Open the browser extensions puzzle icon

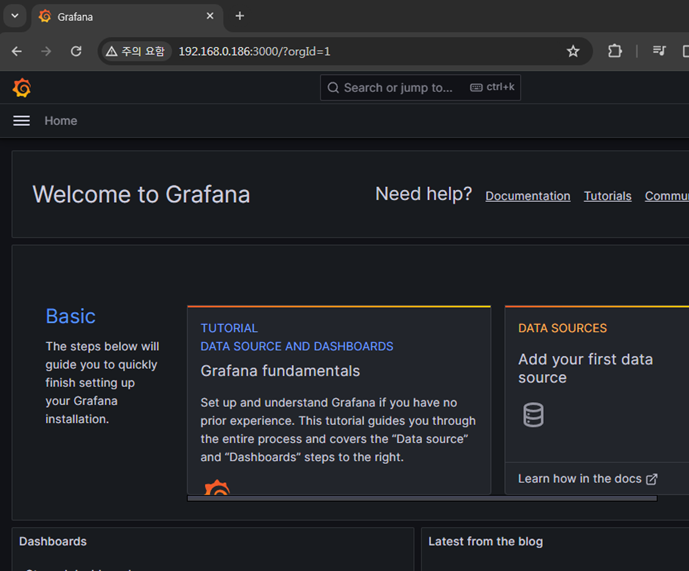(615, 51)
